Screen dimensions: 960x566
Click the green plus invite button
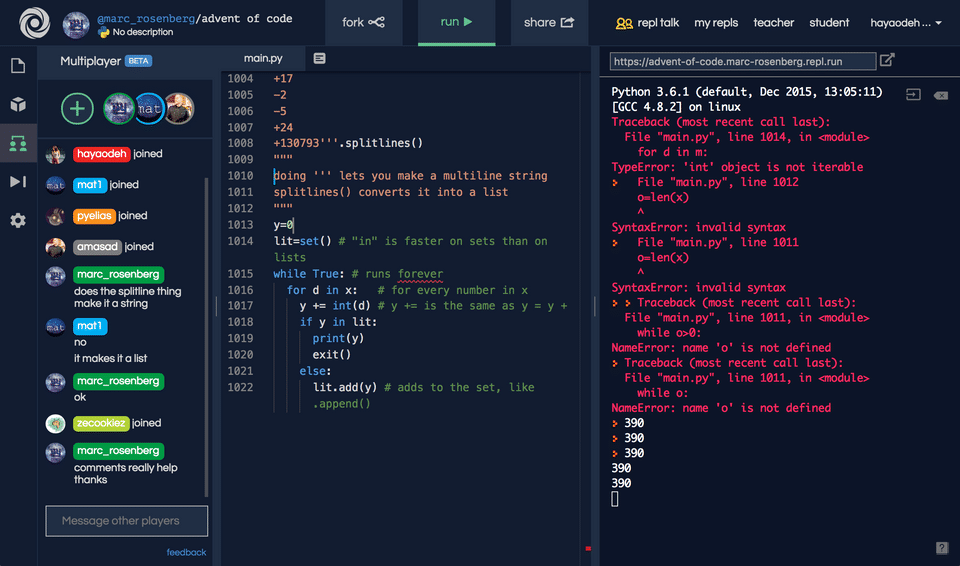[x=77, y=108]
